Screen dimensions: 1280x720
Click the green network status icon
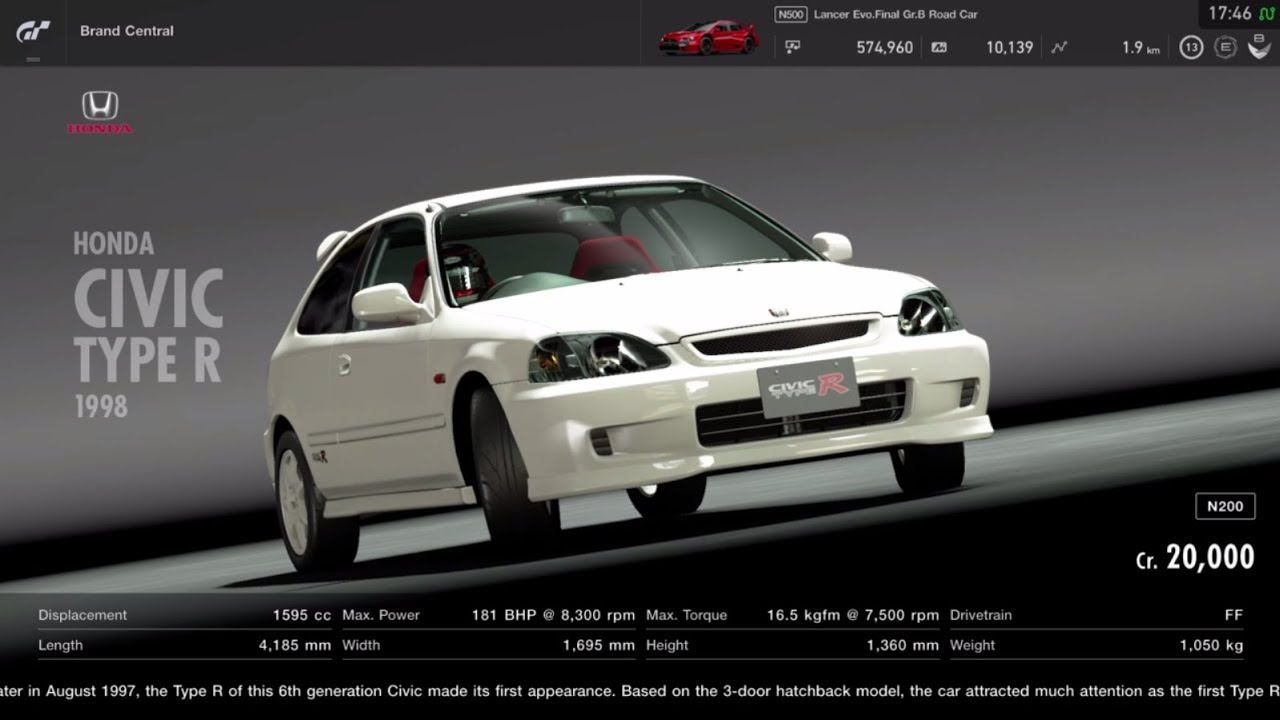[x=1265, y=14]
